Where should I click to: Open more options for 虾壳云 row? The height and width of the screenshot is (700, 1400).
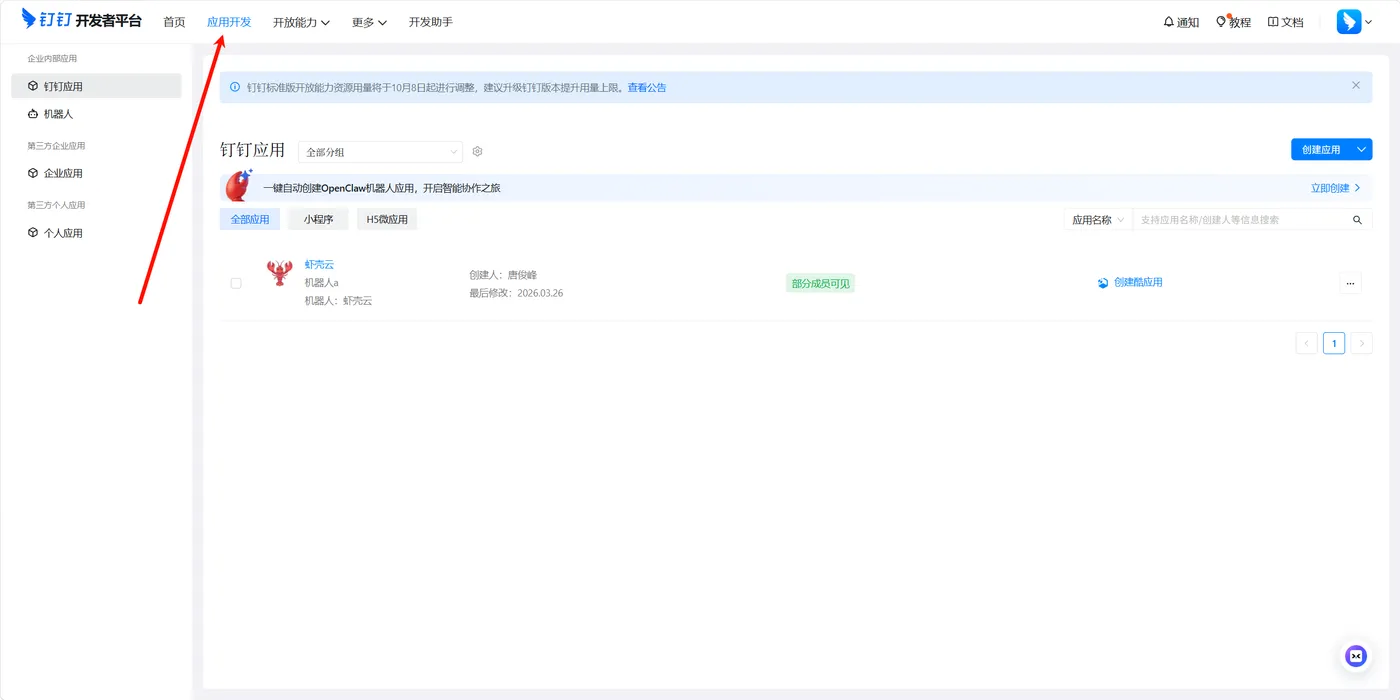click(1350, 283)
